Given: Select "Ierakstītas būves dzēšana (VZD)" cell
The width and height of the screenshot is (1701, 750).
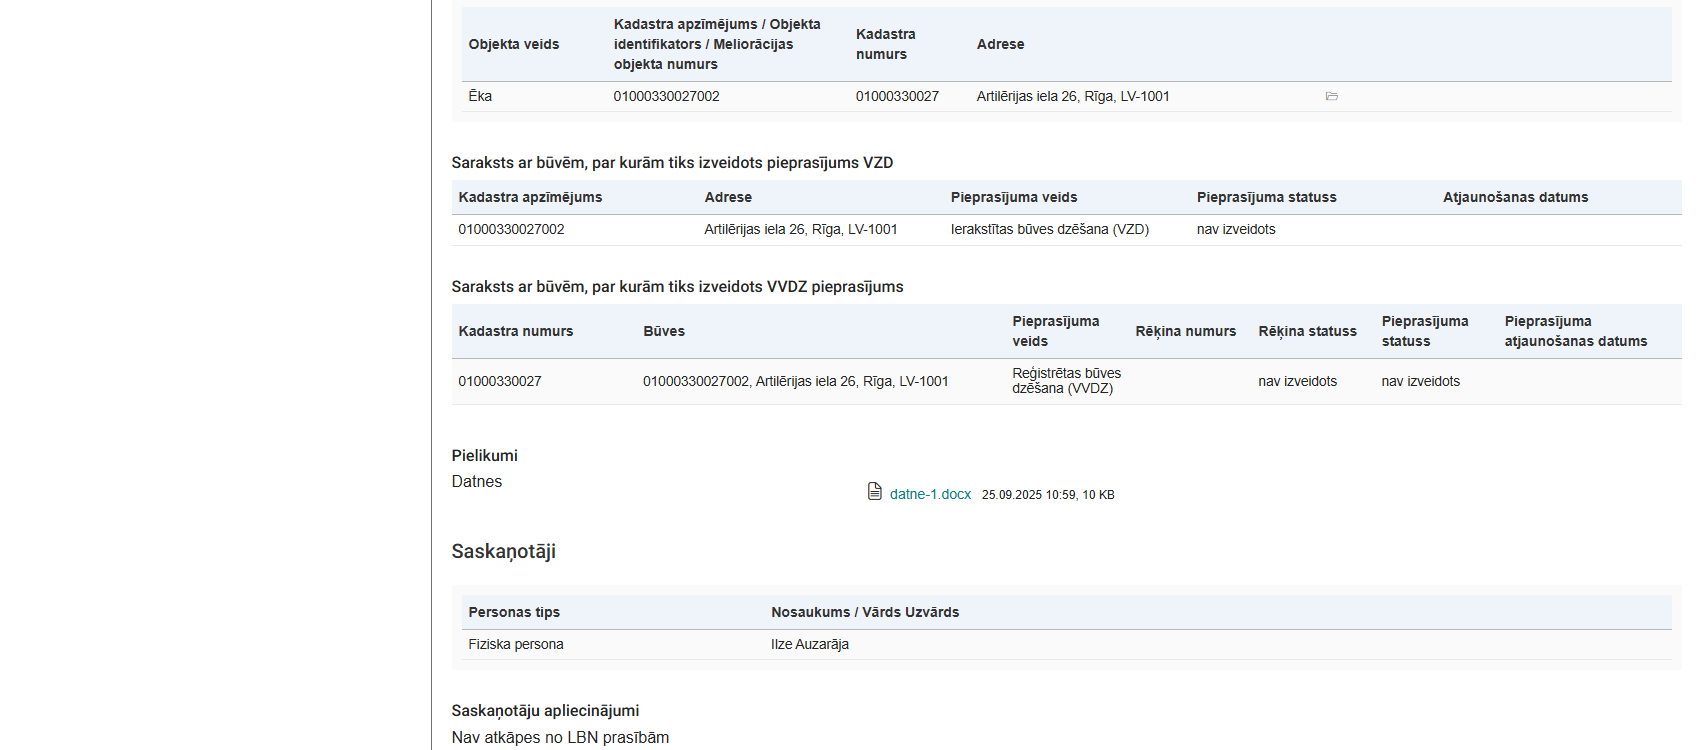Looking at the screenshot, I should click(1049, 229).
